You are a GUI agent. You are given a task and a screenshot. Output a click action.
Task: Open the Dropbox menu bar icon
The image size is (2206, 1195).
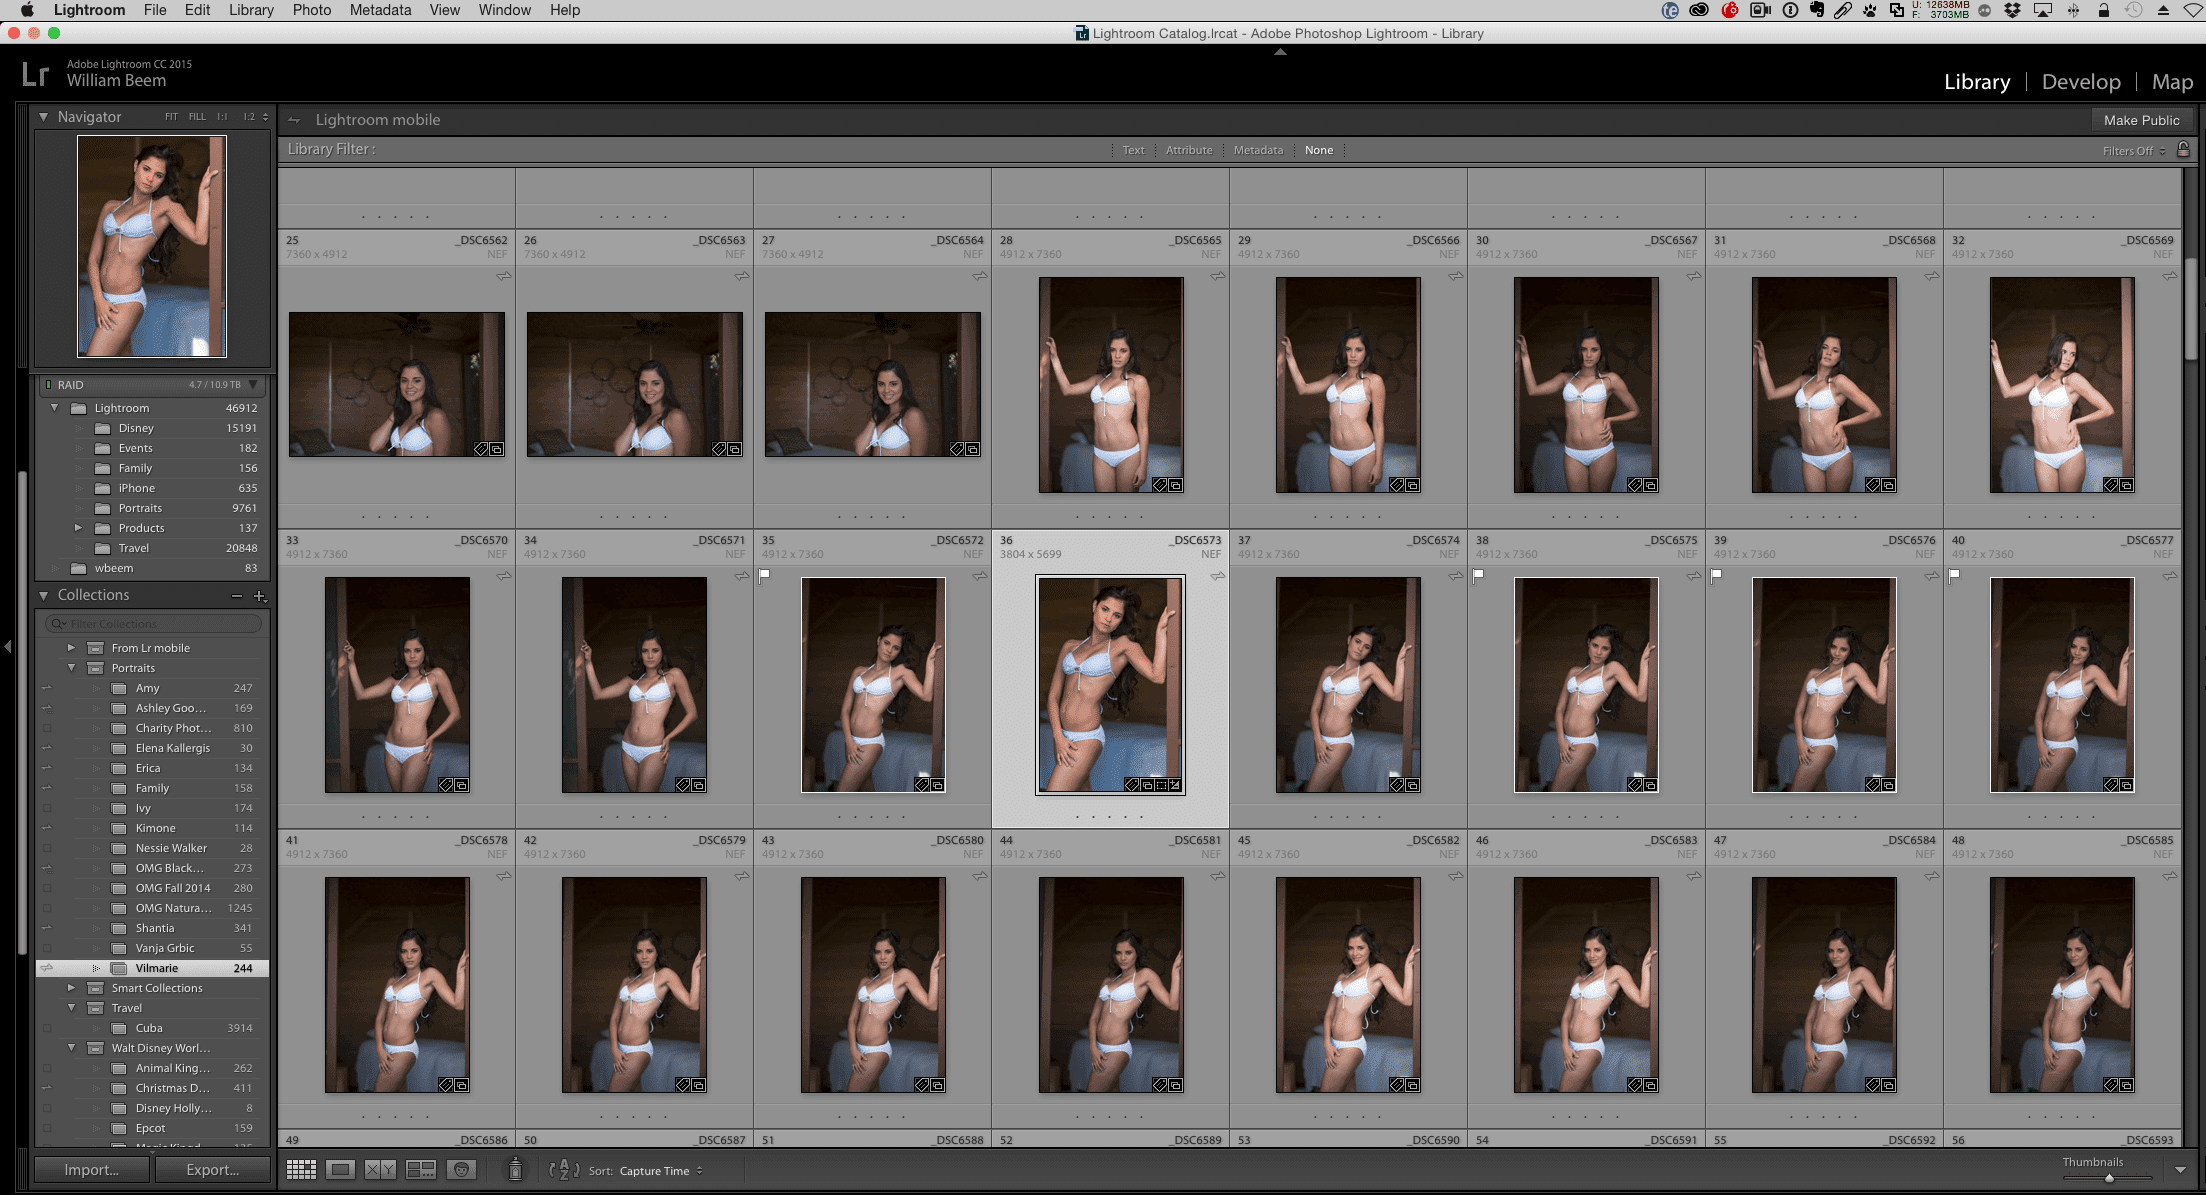click(x=2013, y=10)
